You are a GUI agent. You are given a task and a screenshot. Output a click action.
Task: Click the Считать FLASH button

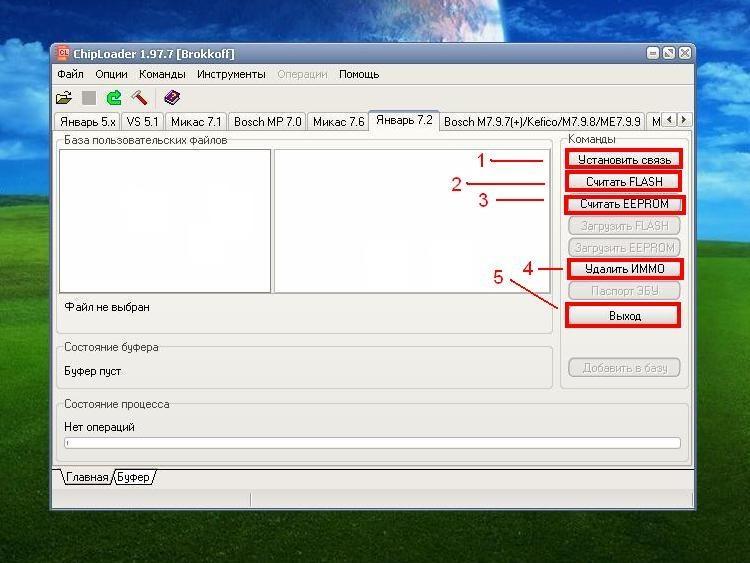tap(623, 182)
